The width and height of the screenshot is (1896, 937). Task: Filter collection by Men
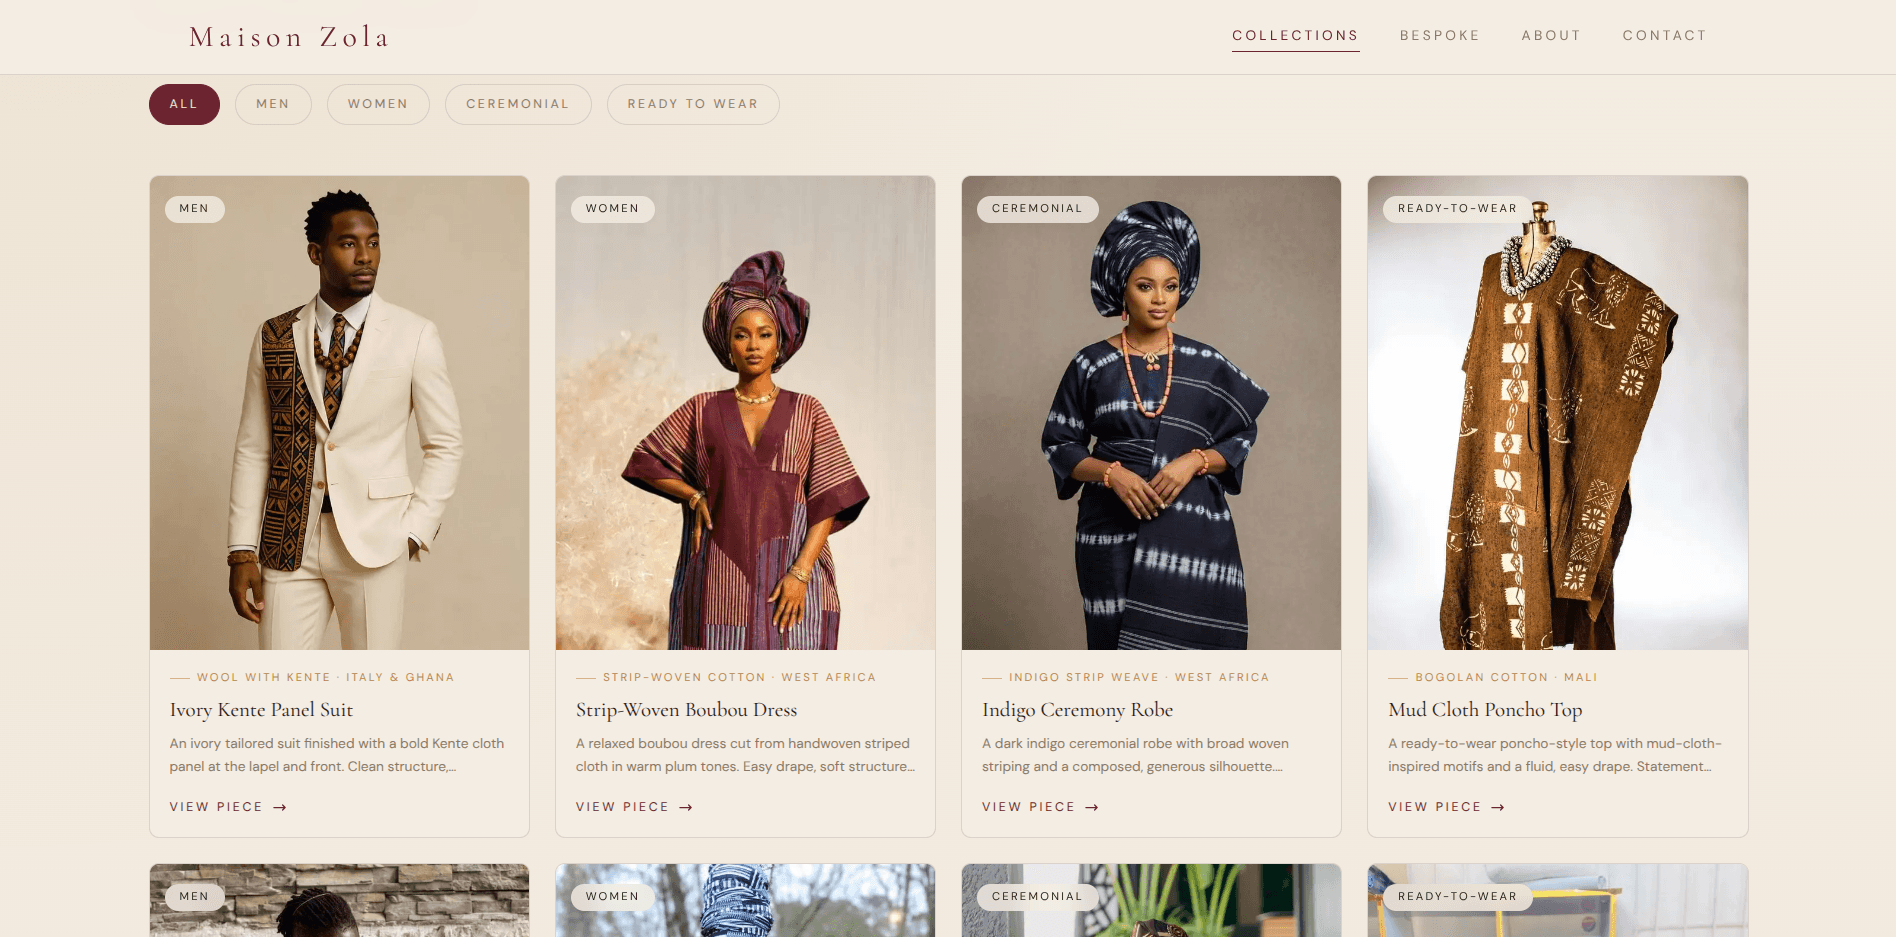point(273,104)
